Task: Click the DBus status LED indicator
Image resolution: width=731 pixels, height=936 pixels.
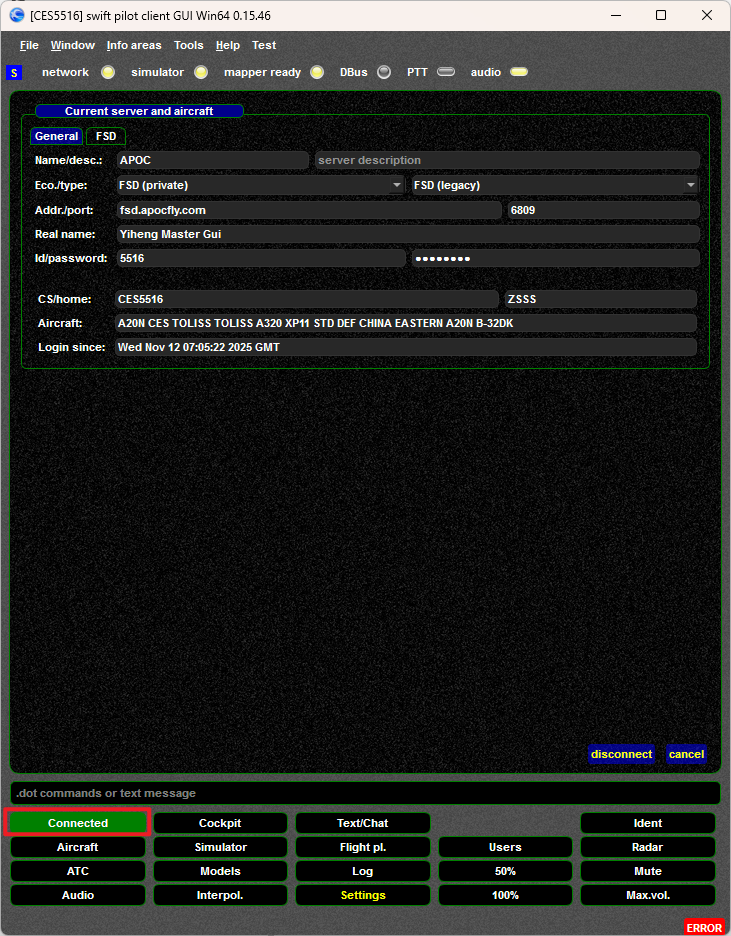Action: 384,72
